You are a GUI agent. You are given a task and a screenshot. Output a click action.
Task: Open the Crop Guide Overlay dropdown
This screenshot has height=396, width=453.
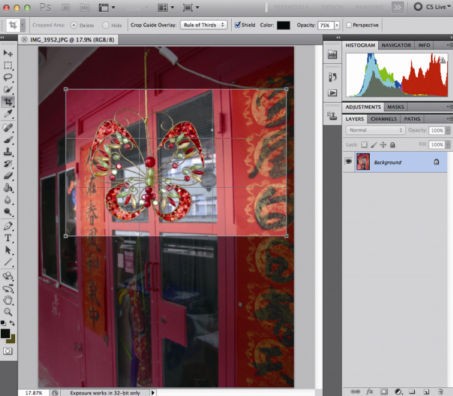coord(204,25)
